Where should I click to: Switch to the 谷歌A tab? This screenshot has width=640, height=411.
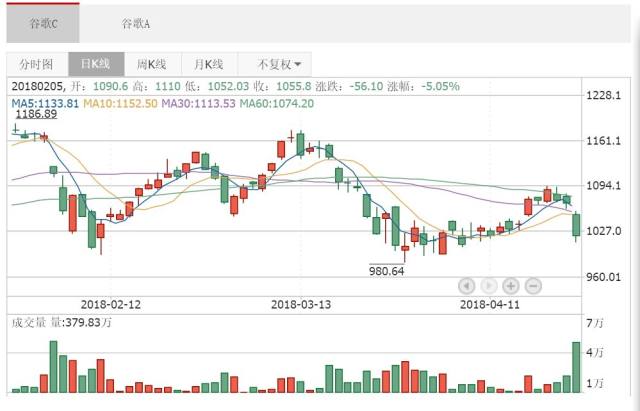click(x=136, y=24)
